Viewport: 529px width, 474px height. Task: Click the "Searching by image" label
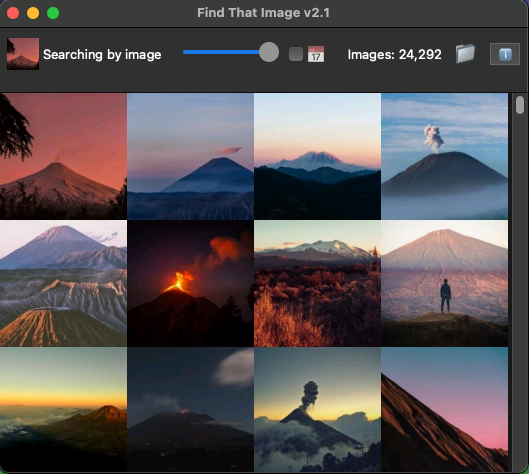click(102, 54)
